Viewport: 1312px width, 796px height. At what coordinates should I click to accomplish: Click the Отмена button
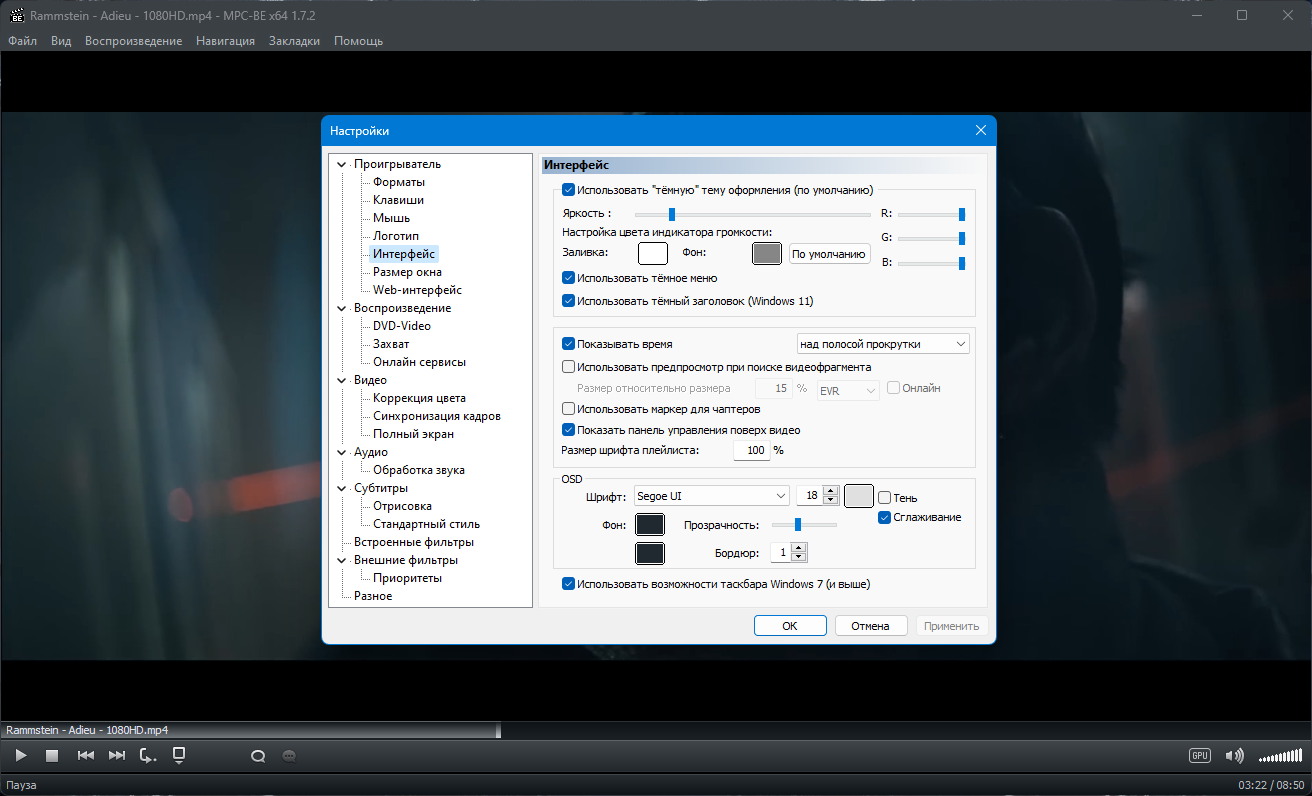point(870,626)
